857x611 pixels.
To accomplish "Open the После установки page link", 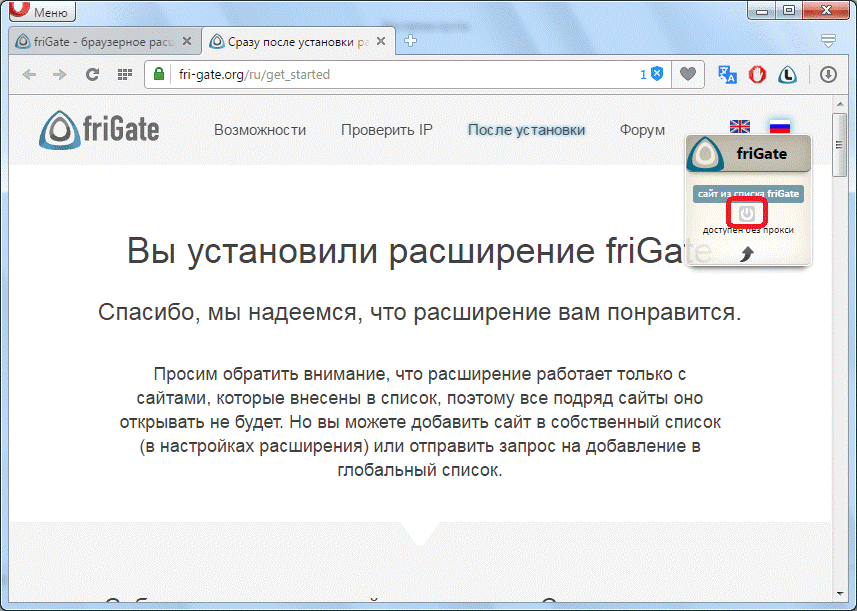I will click(526, 130).
